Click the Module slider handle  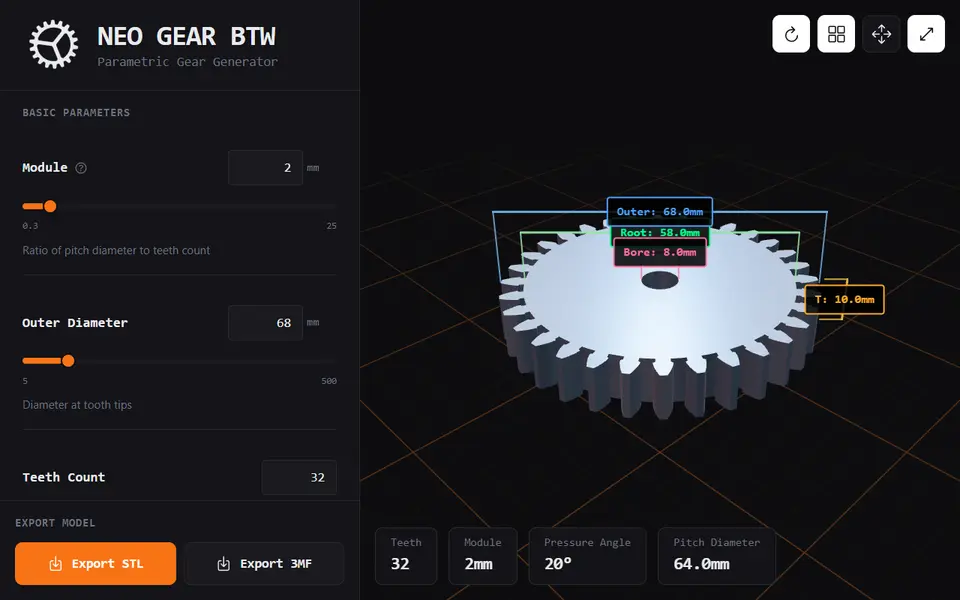pos(50,206)
